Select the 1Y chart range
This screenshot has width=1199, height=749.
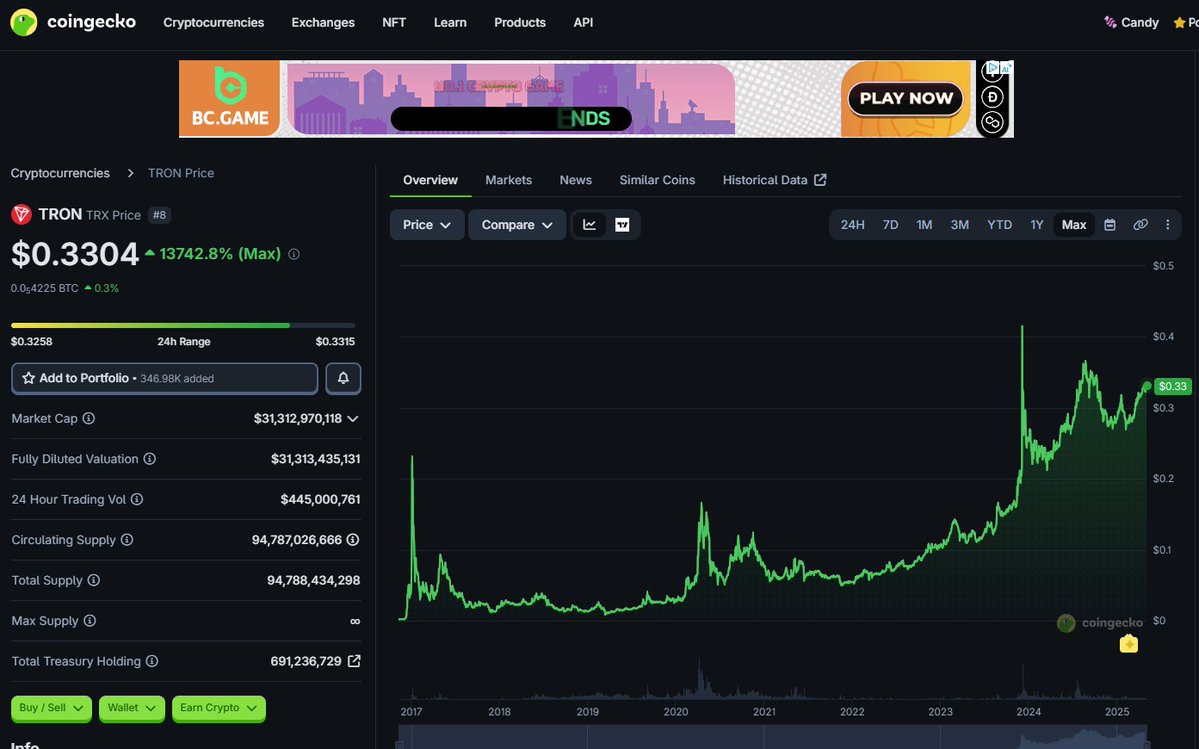(1037, 225)
